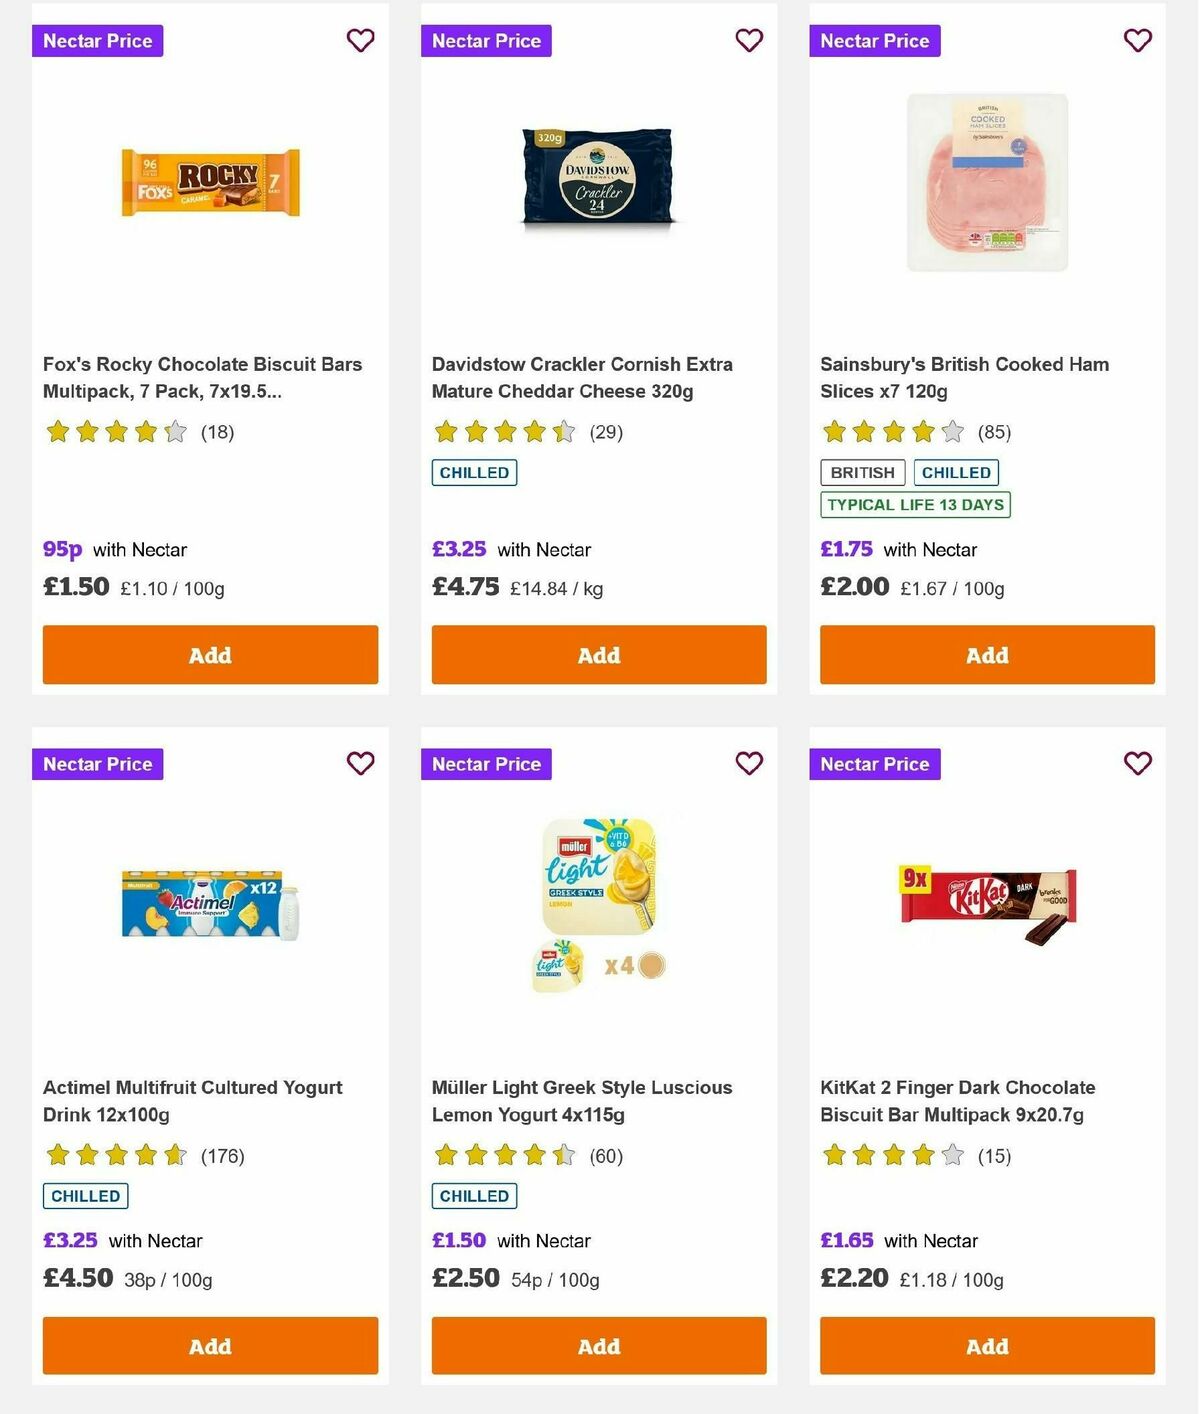The image size is (1200, 1414).
Task: Select the Sainsbury's Cooked Ham Slices title
Action: [x=963, y=377]
